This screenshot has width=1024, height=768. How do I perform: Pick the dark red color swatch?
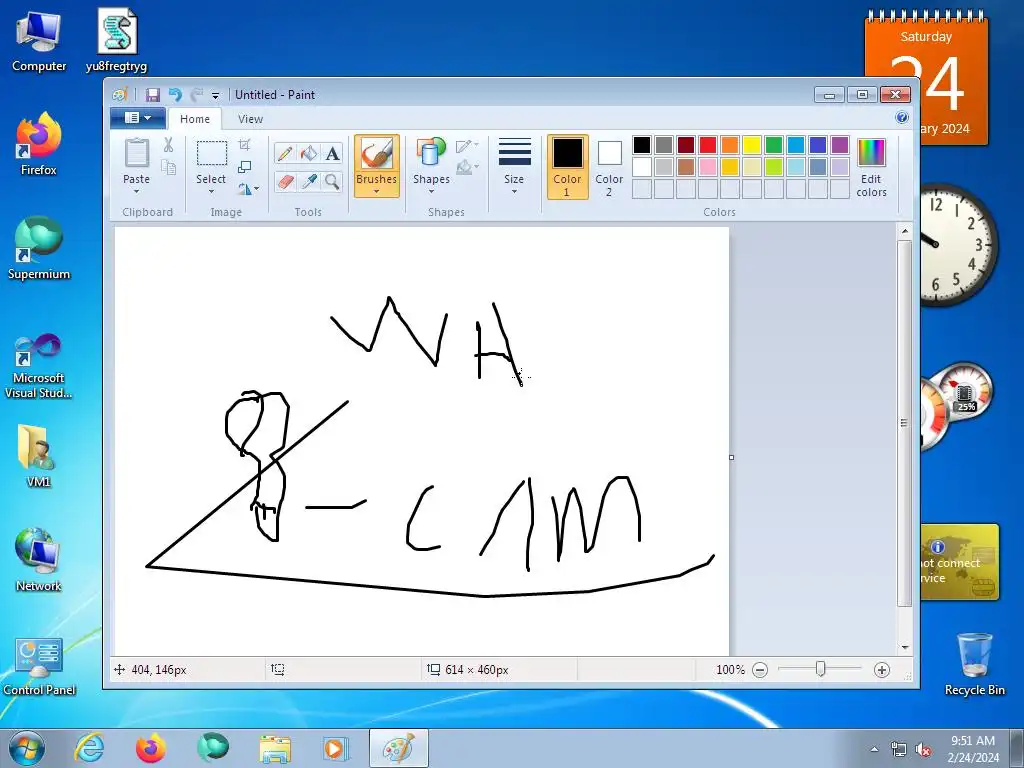pos(686,145)
